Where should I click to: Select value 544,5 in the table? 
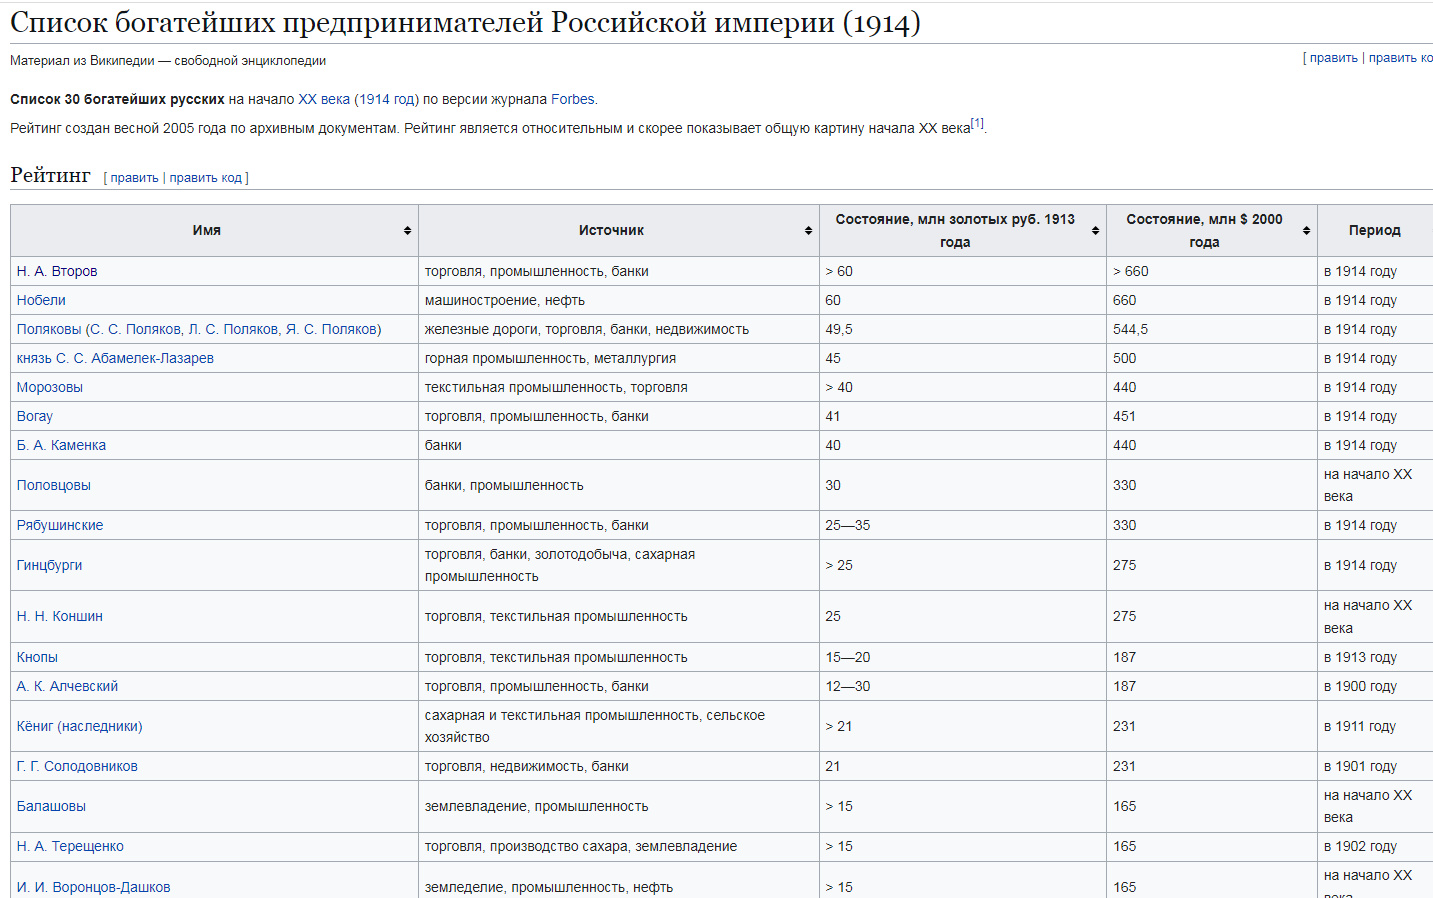tap(1130, 329)
